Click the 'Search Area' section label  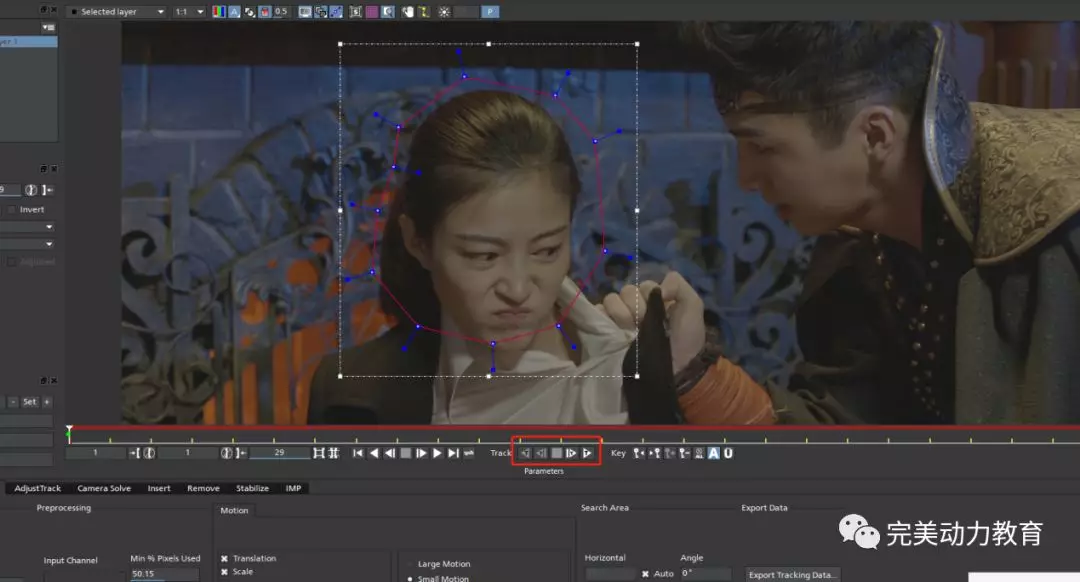[x=605, y=508]
